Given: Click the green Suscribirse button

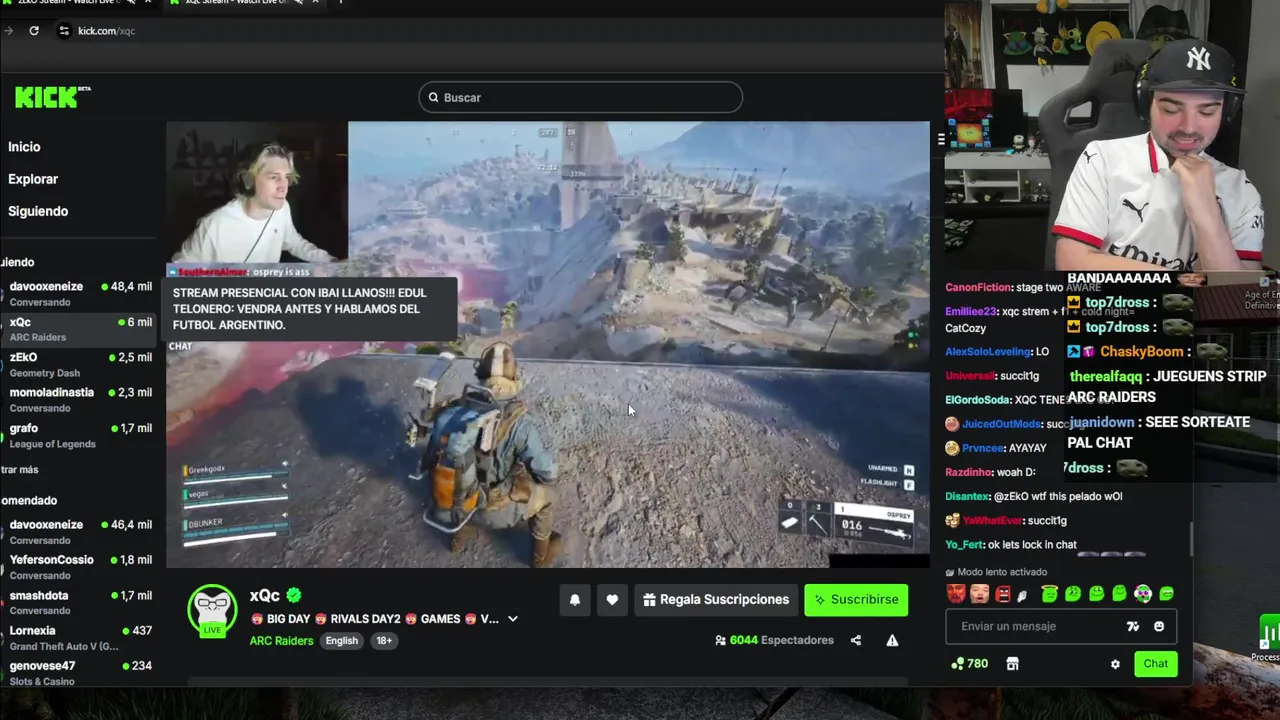Looking at the screenshot, I should click(856, 600).
